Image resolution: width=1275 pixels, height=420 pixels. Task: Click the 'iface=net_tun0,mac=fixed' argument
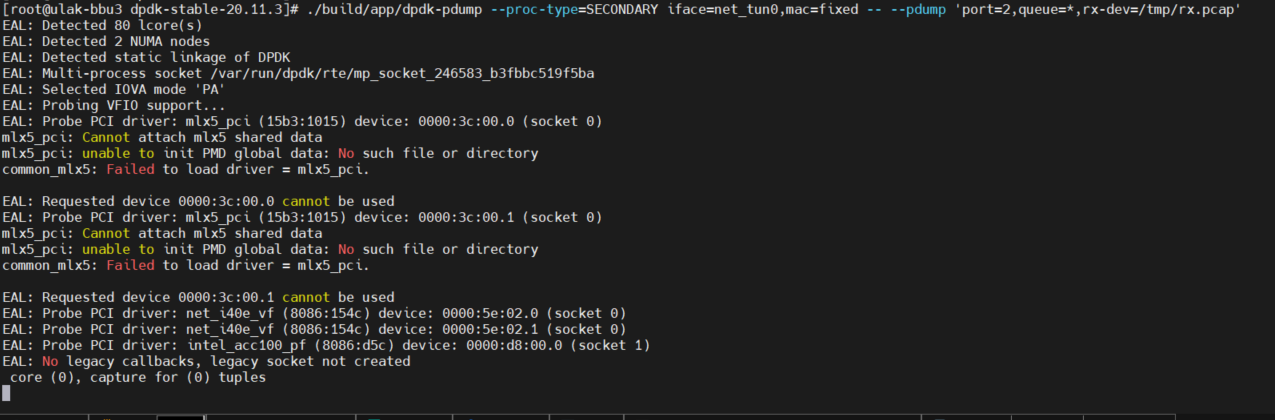tap(764, 9)
